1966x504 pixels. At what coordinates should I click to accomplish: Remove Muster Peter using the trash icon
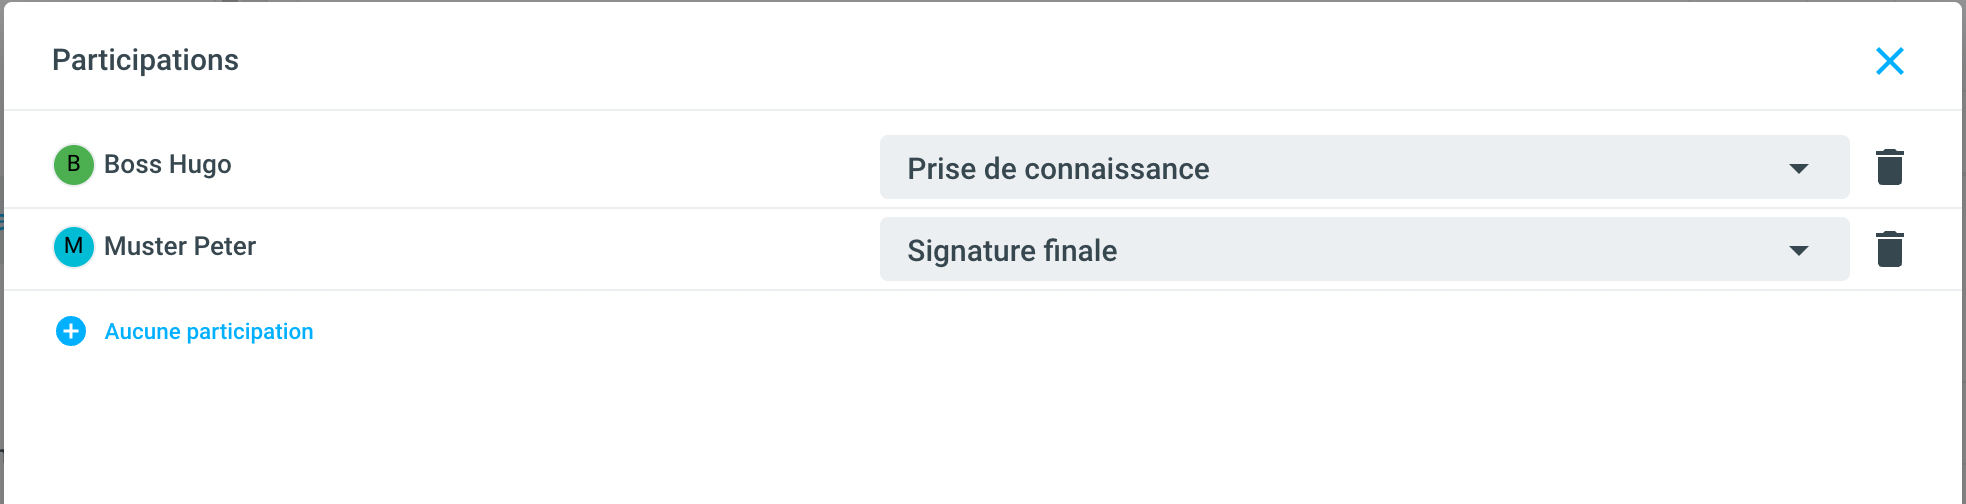pyautogui.click(x=1889, y=249)
